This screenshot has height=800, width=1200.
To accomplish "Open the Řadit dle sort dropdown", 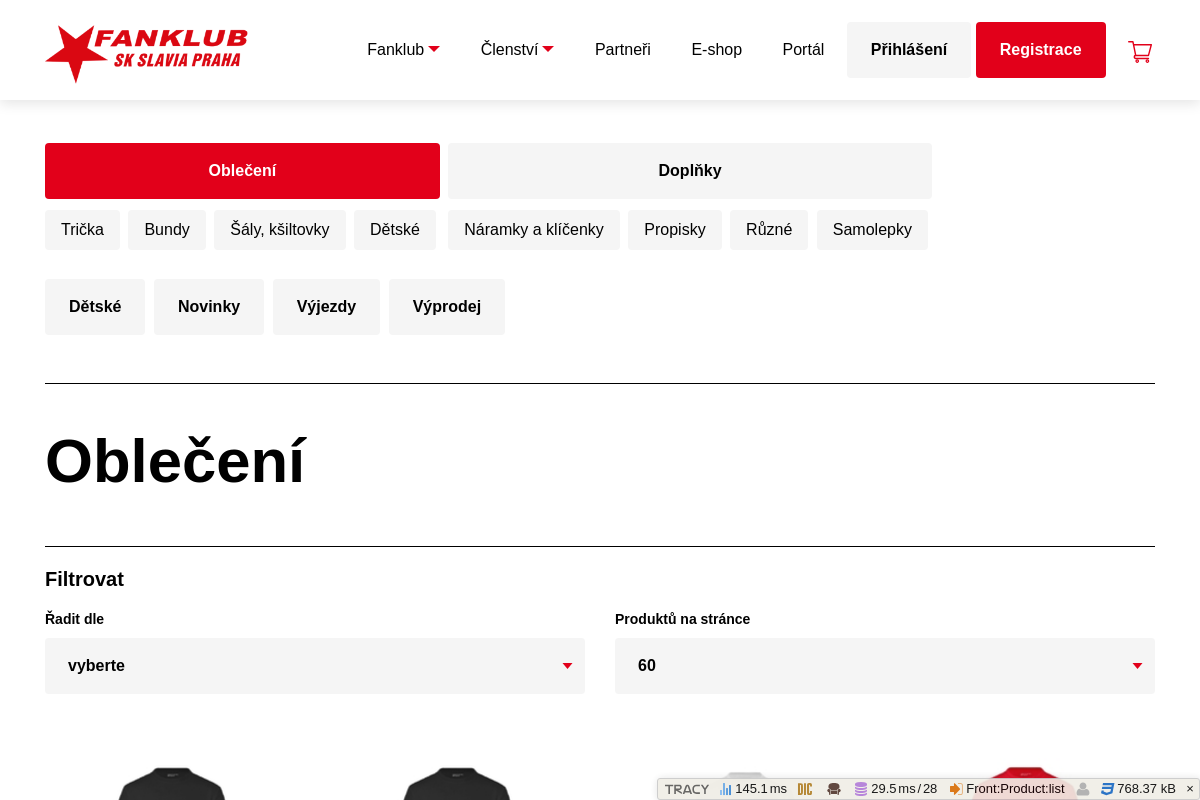I will click(x=315, y=666).
